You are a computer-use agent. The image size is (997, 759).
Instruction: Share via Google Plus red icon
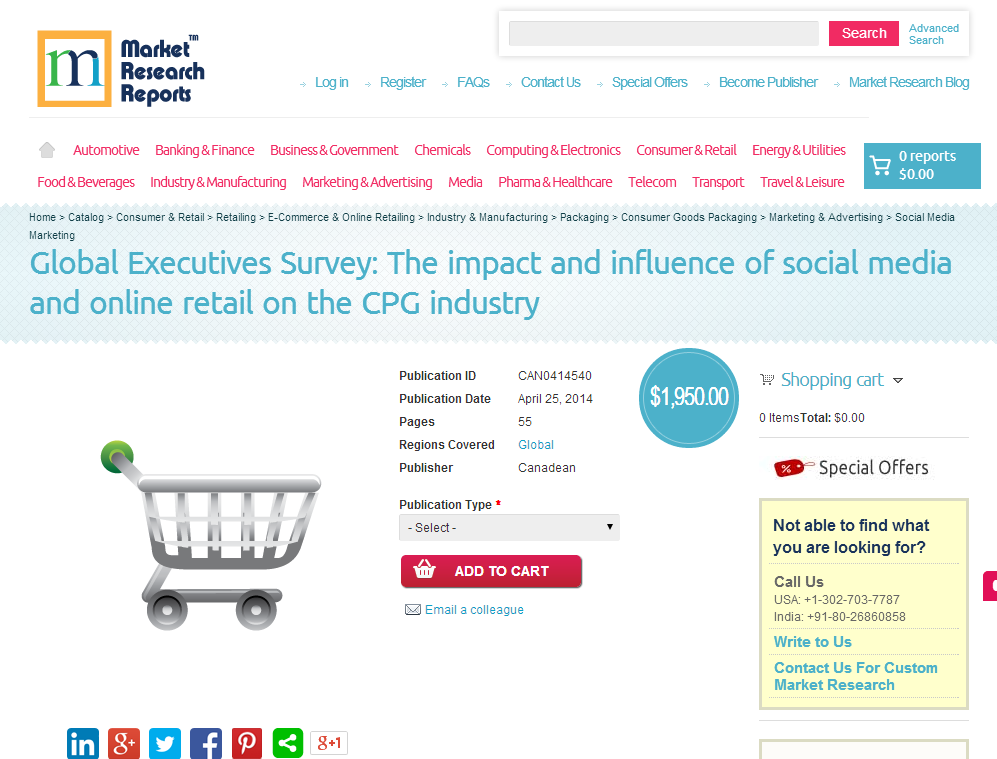pyautogui.click(x=124, y=743)
